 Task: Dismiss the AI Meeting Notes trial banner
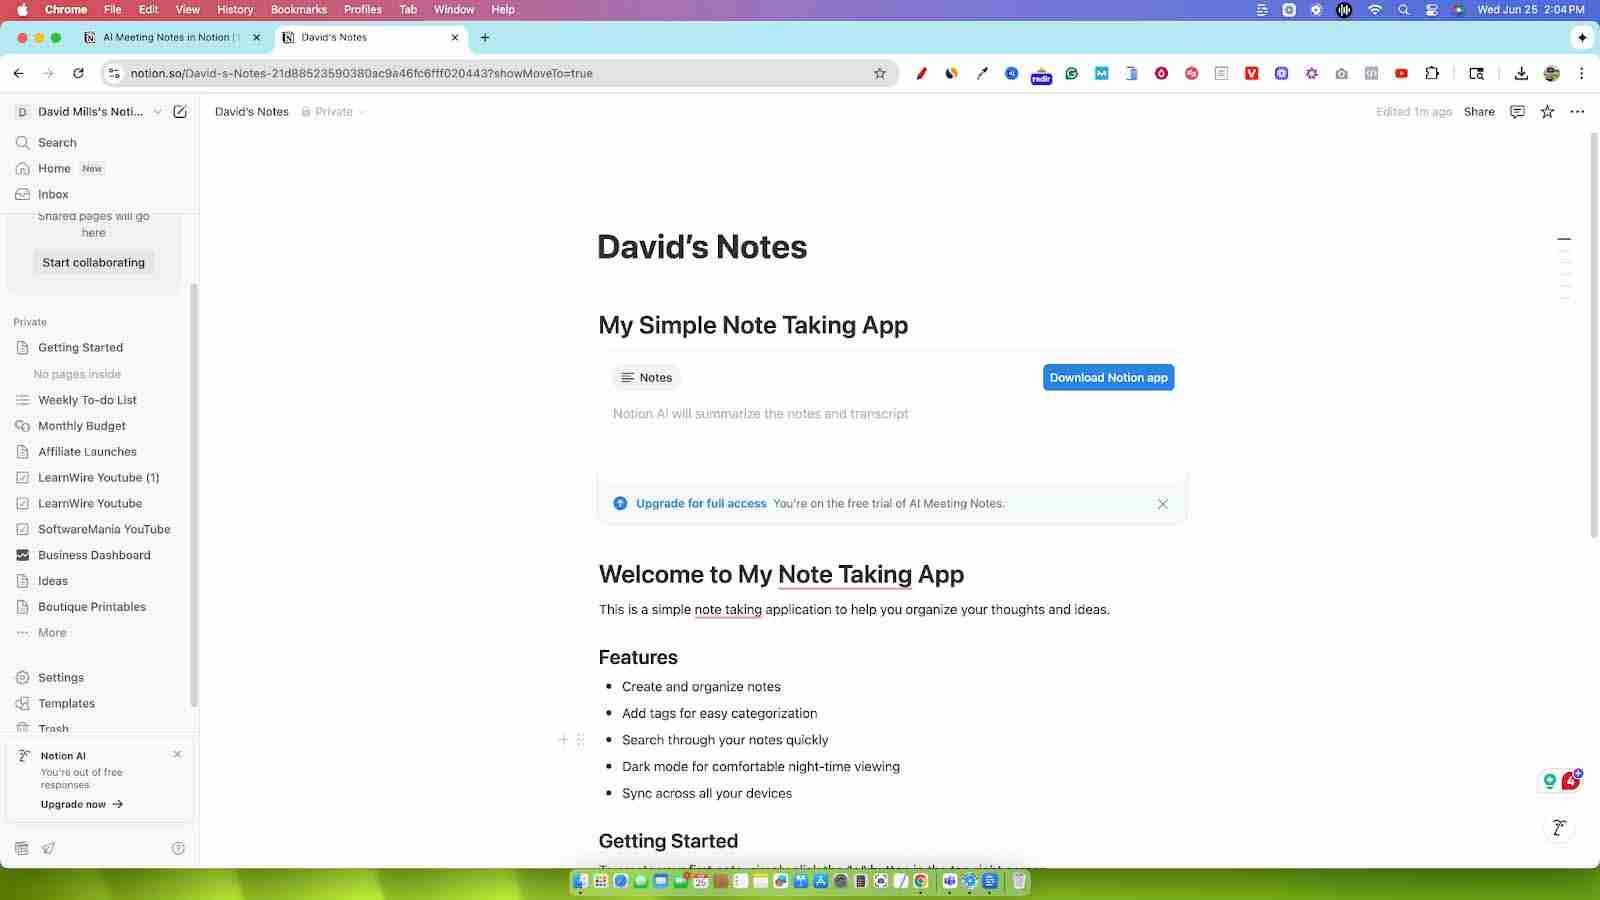[1162, 504]
